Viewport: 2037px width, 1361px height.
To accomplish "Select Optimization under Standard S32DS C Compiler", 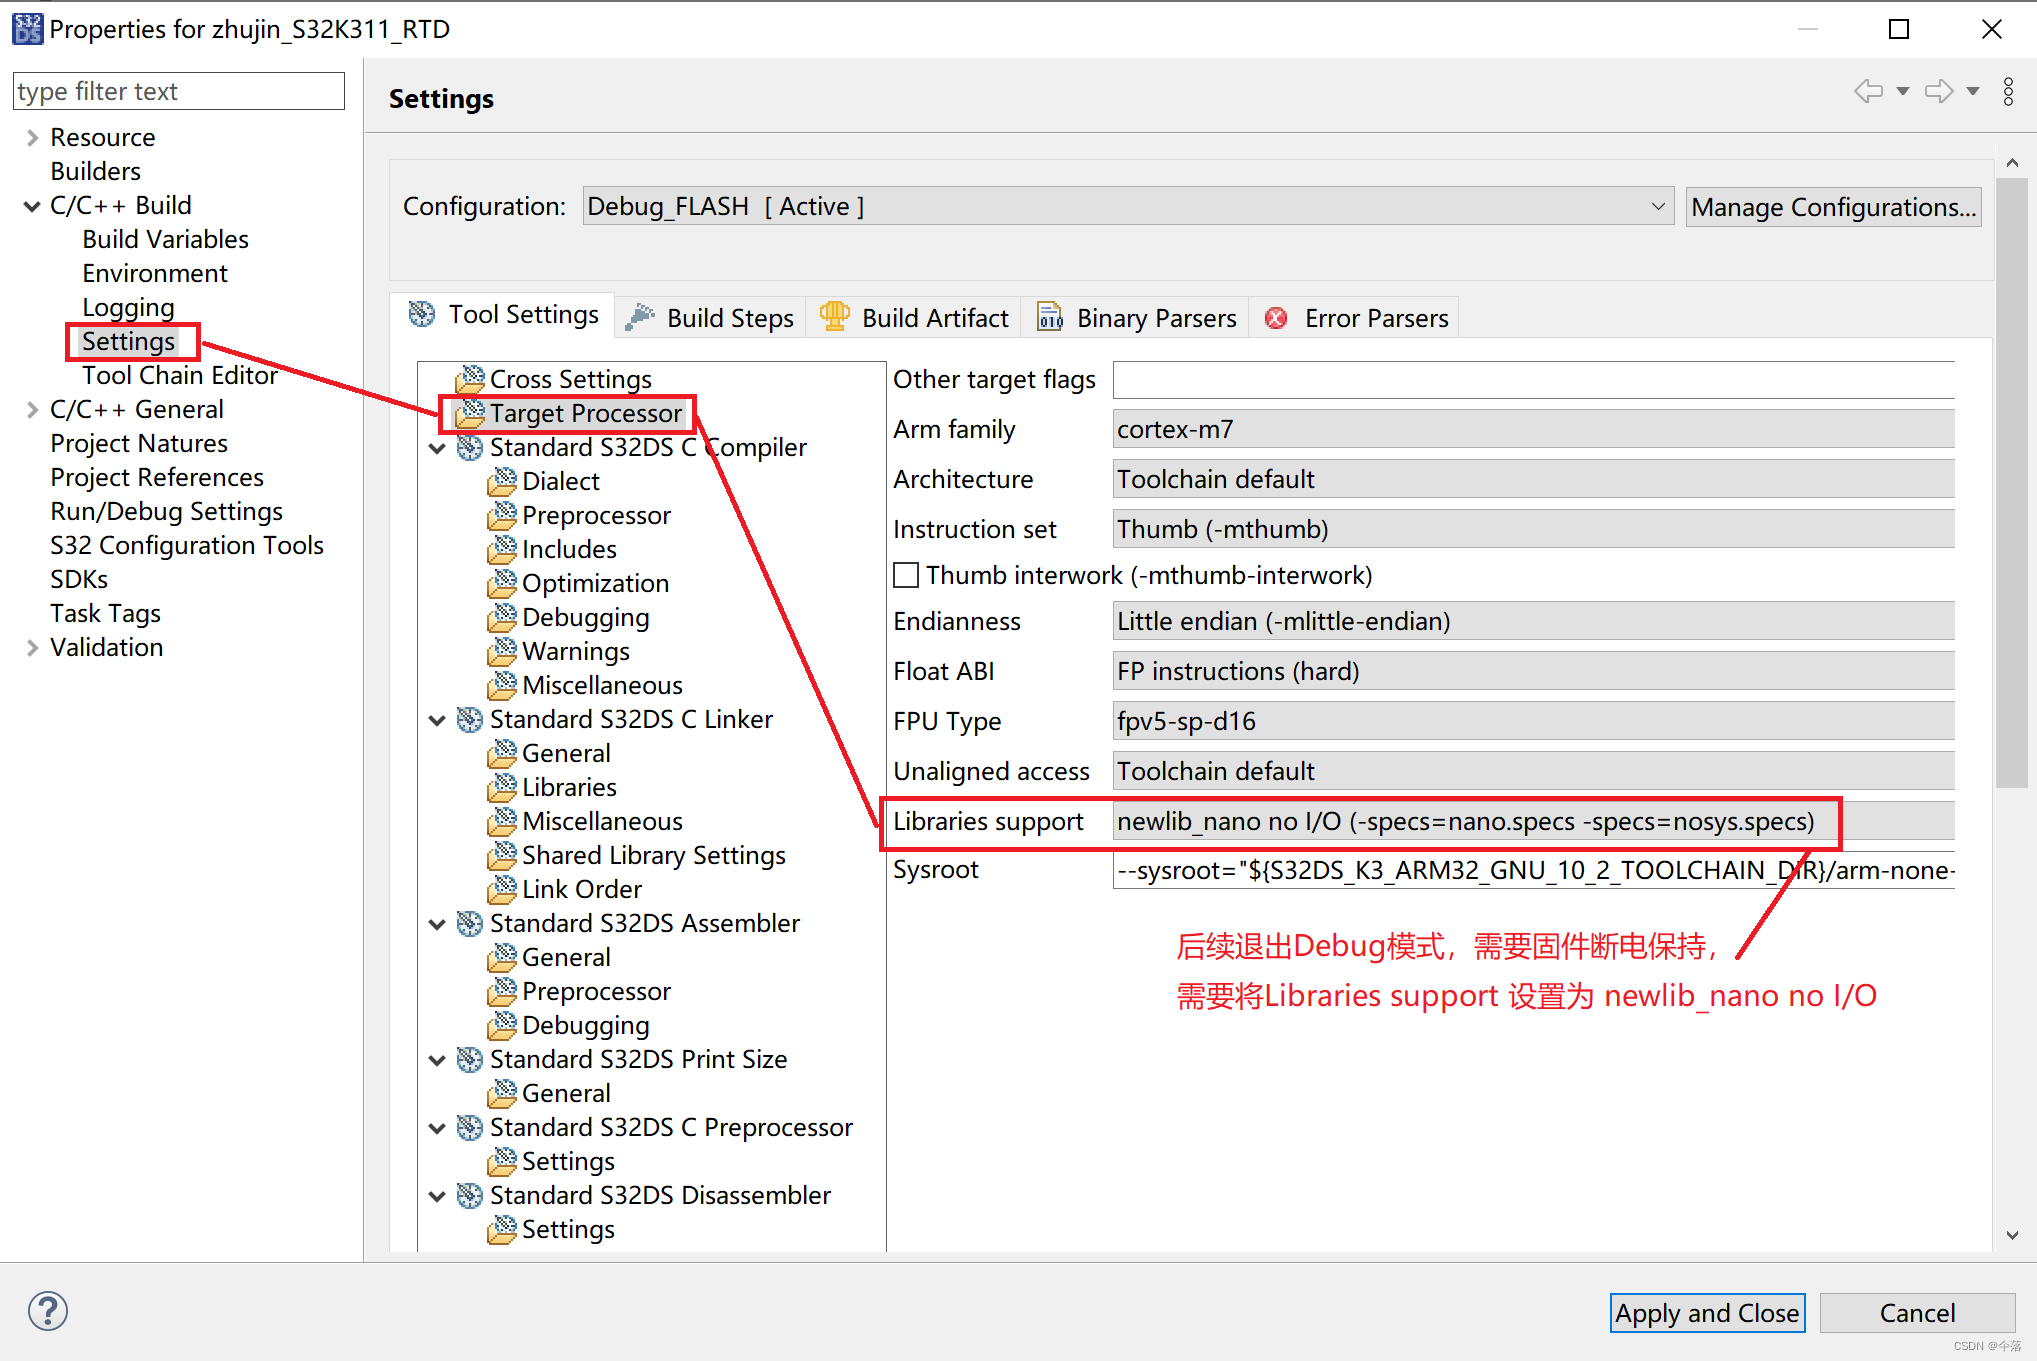I will click(595, 582).
